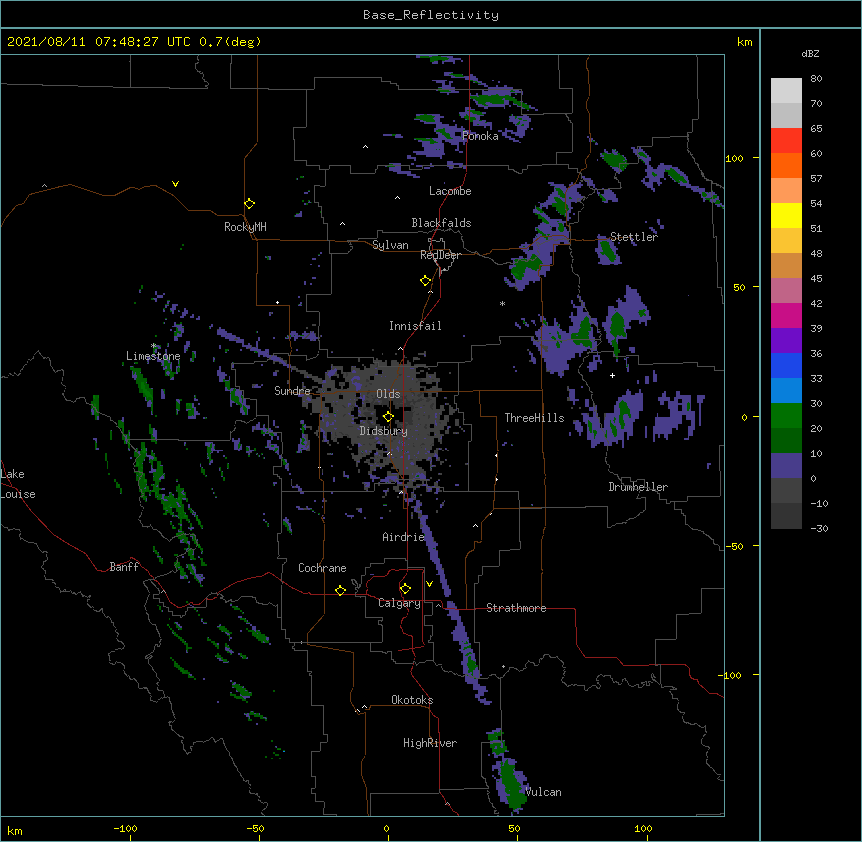The width and height of the screenshot is (862, 842).
Task: Select the light gray top band of the legend
Action: tap(786, 91)
